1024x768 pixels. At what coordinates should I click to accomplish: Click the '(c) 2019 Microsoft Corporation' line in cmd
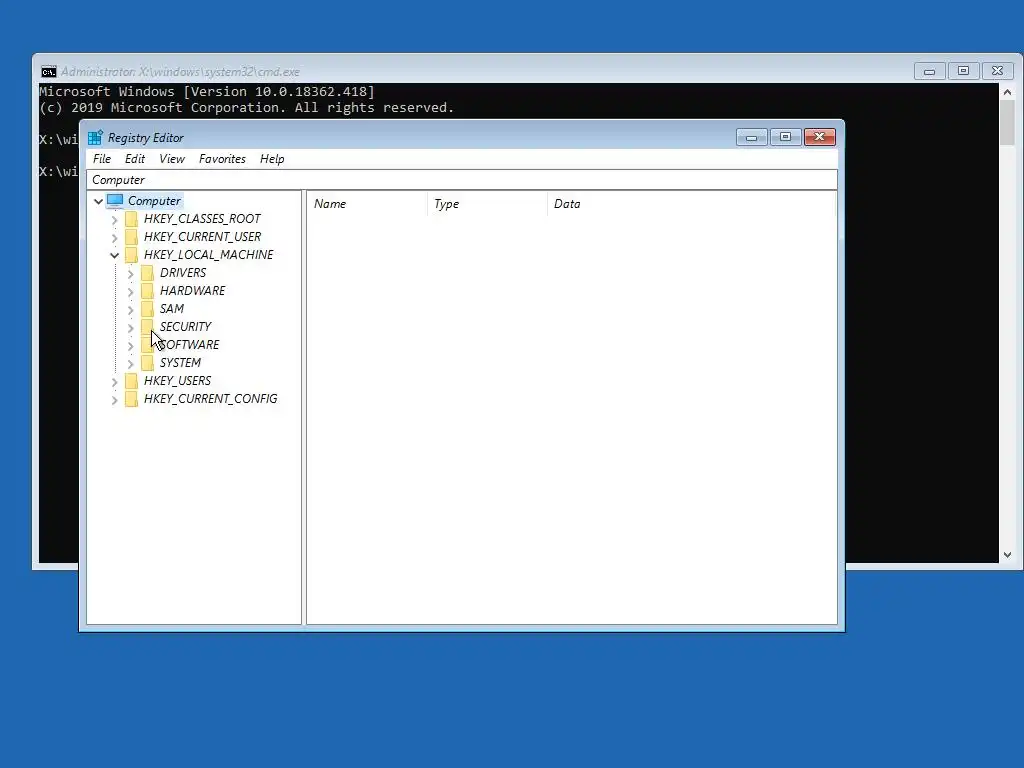click(246, 108)
